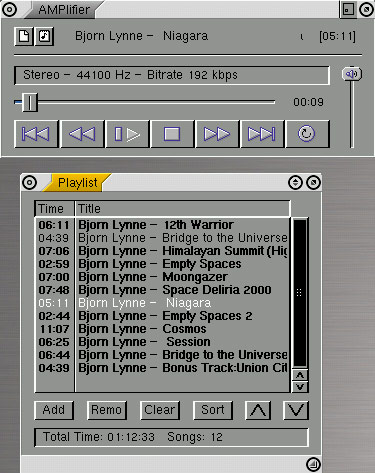375x473 pixels.
Task: Click the Playlist title tab
Action: point(77,183)
